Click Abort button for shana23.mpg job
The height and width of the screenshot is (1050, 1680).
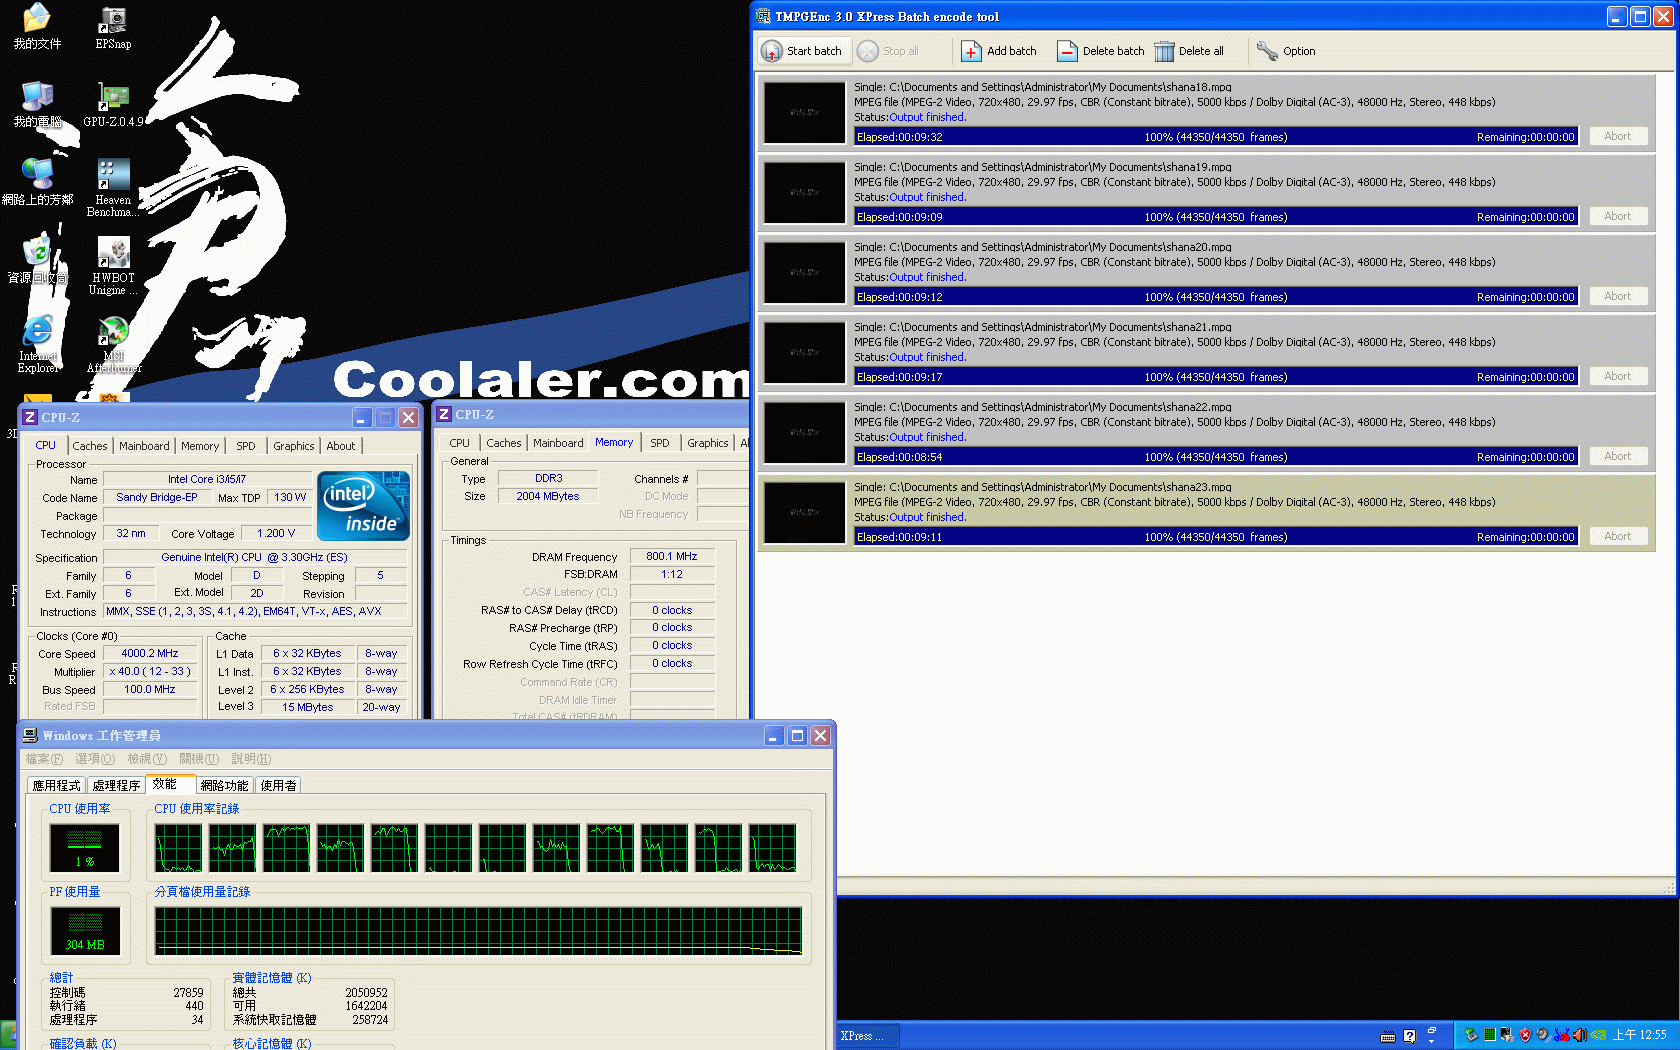coord(1618,536)
